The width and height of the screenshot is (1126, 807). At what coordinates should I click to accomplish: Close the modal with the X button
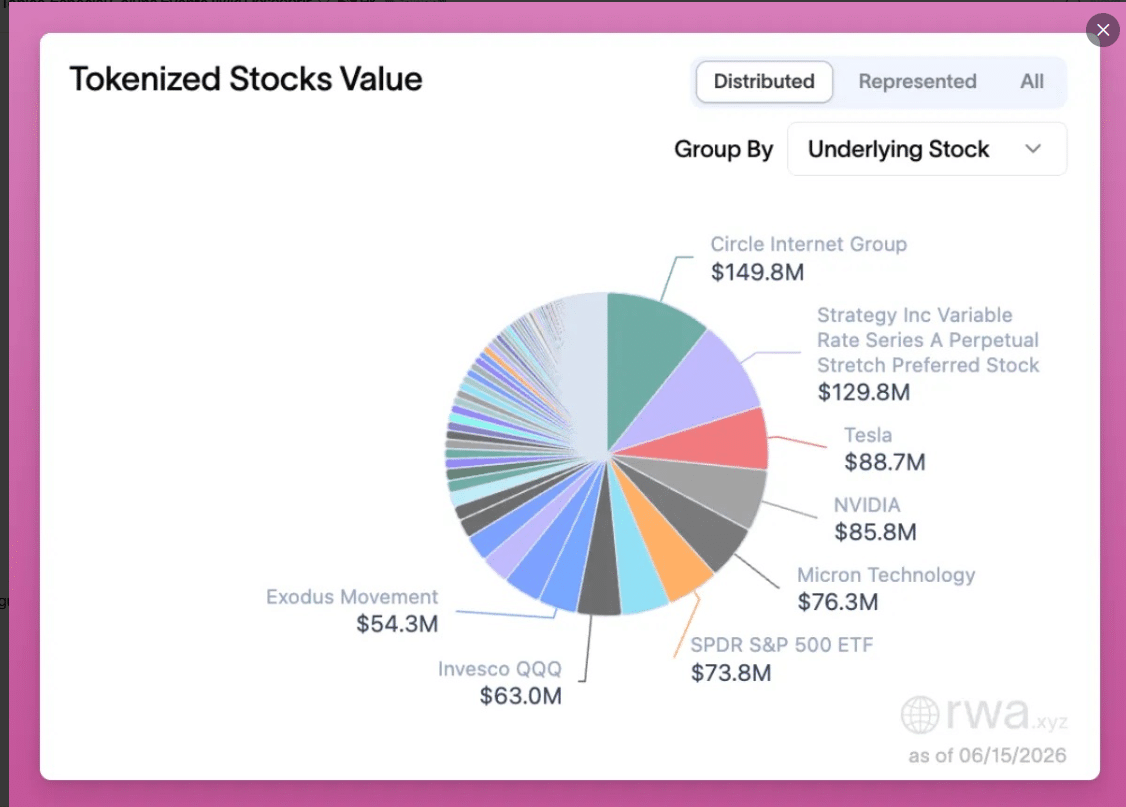pos(1102,30)
